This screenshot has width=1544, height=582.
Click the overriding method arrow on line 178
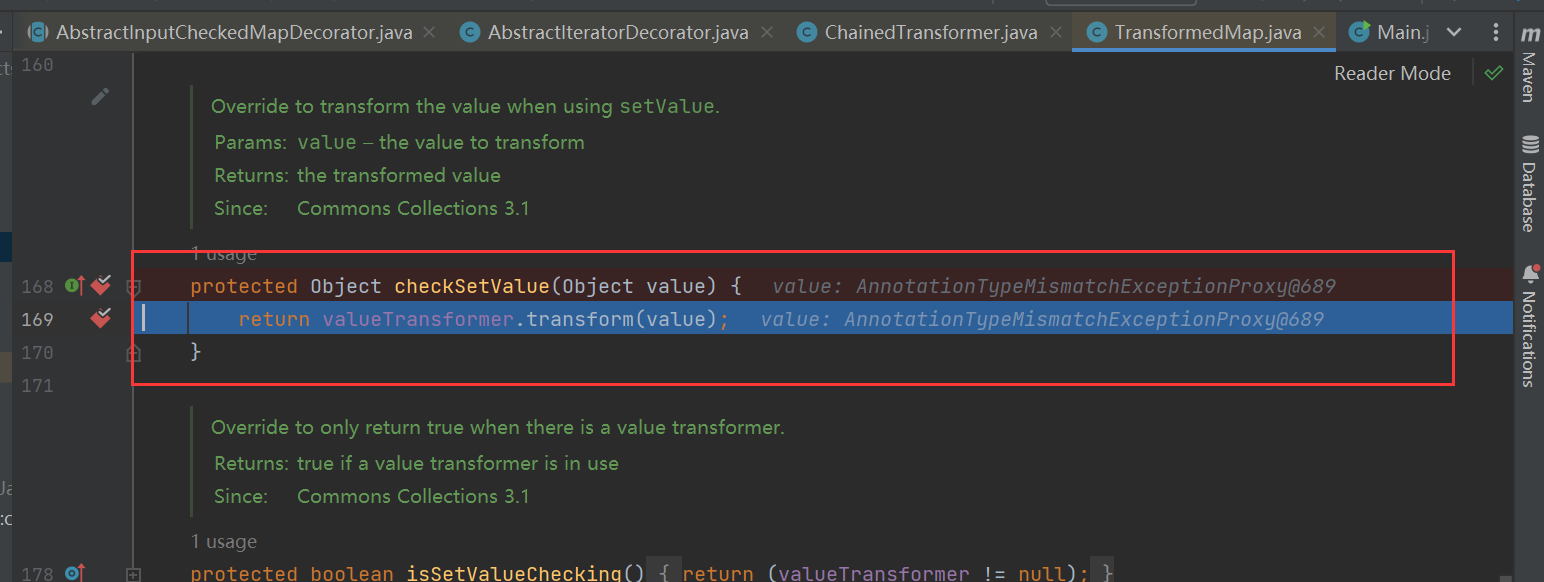click(x=74, y=572)
